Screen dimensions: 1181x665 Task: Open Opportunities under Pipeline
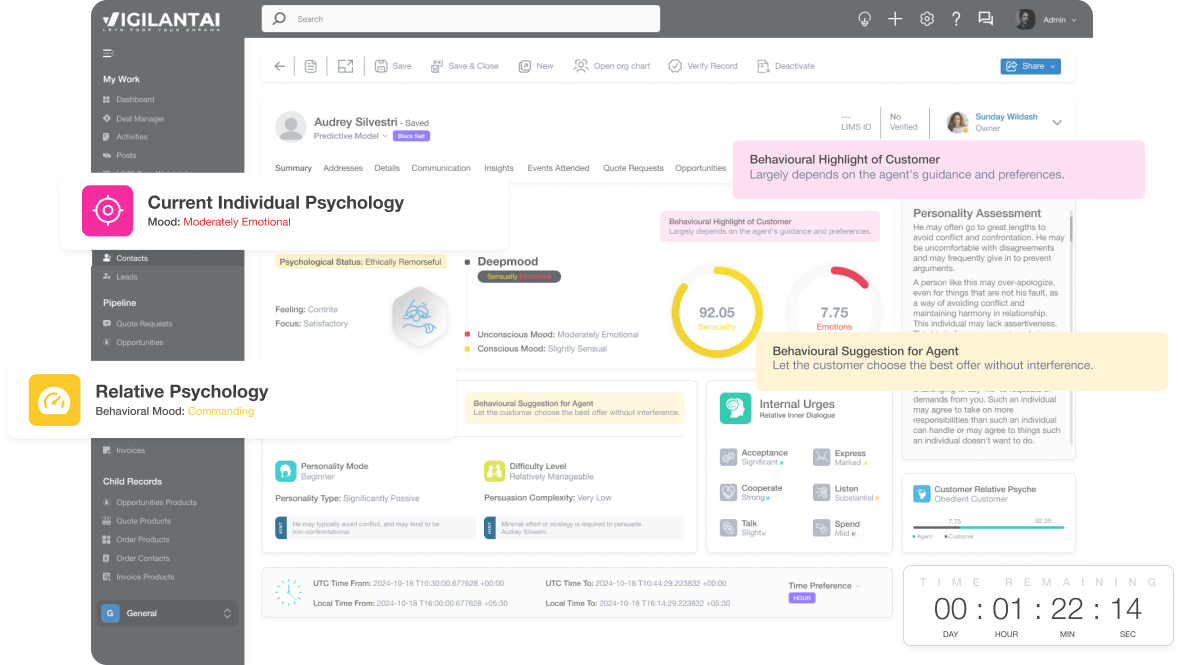pyautogui.click(x=133, y=343)
